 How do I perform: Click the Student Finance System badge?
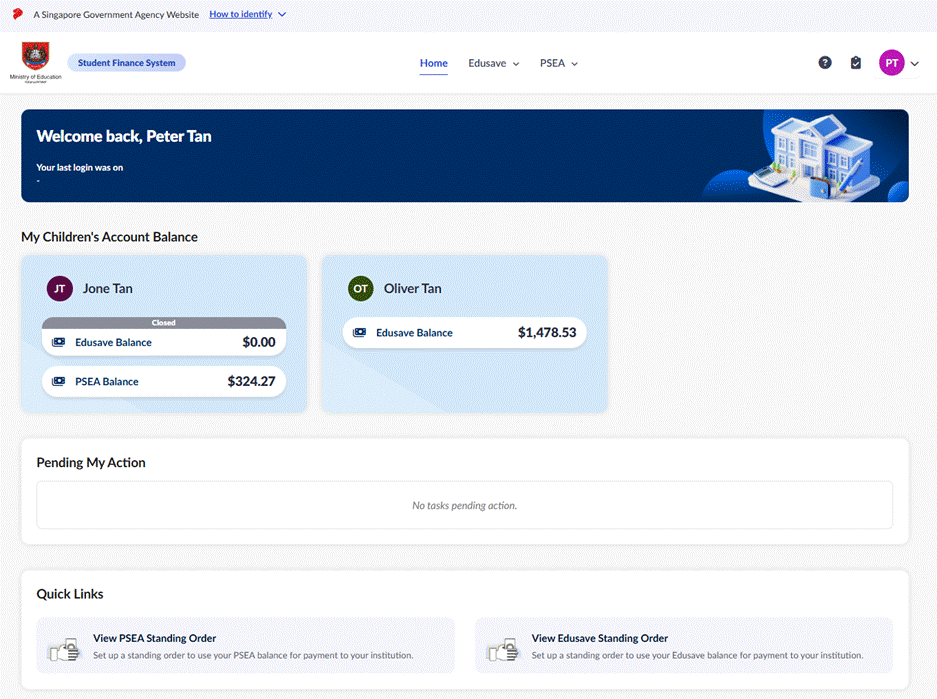click(127, 63)
